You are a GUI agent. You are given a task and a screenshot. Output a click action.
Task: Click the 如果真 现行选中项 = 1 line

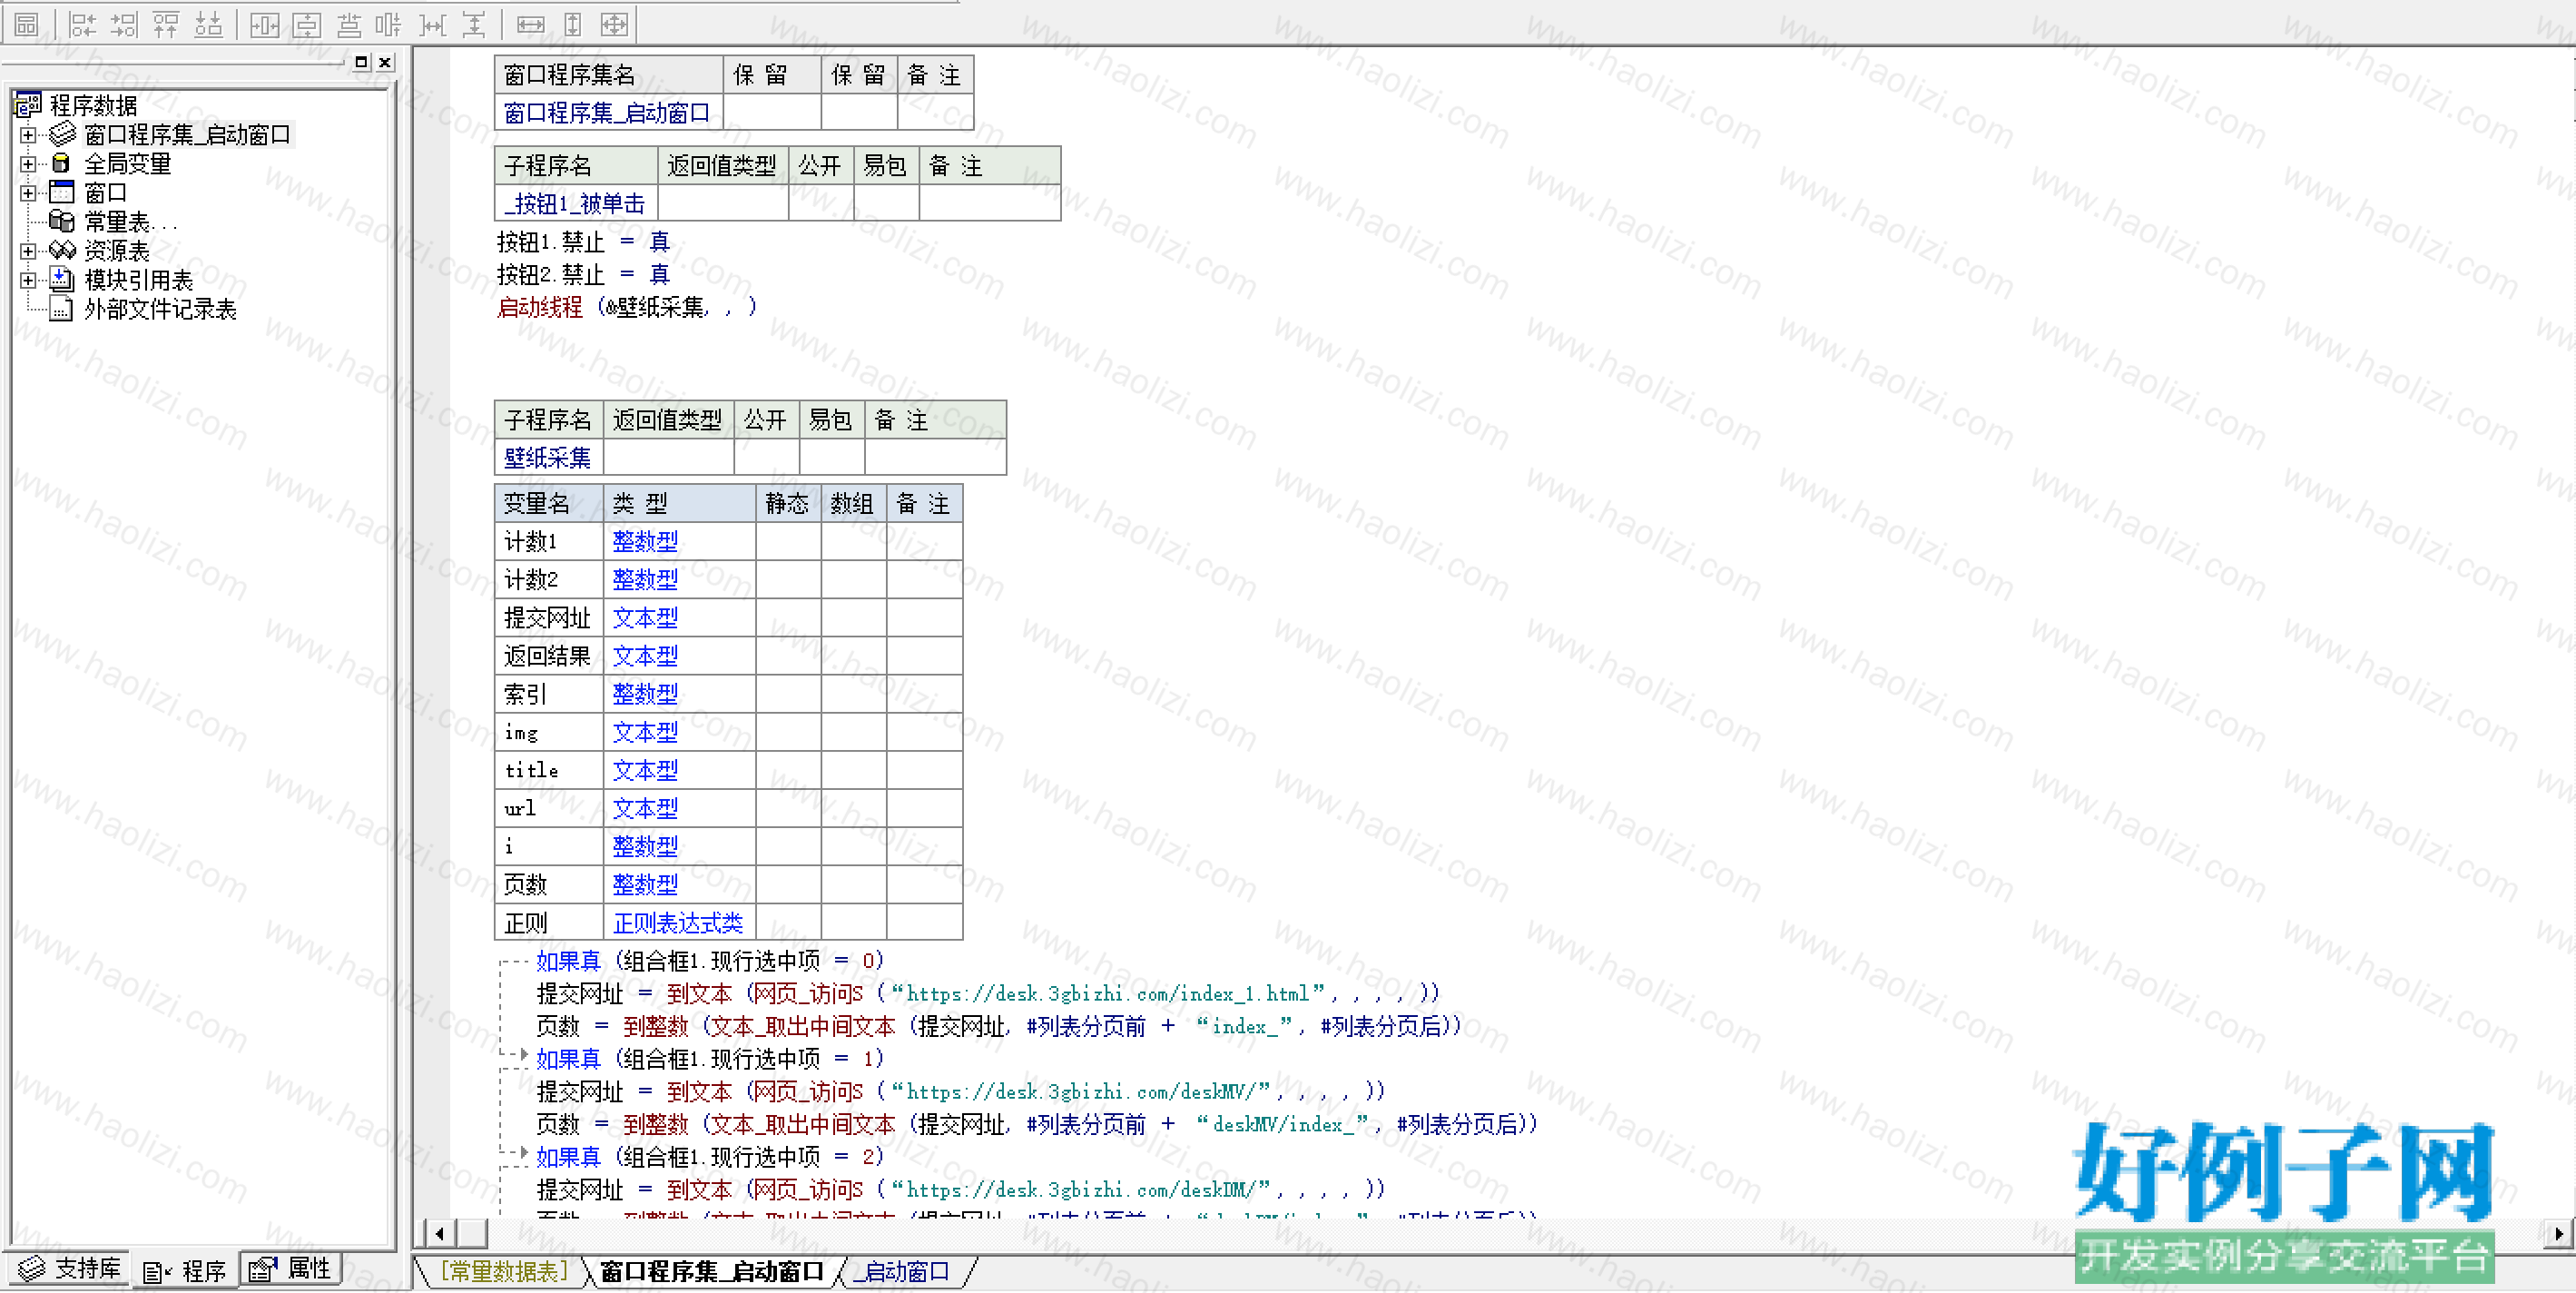coord(709,1059)
